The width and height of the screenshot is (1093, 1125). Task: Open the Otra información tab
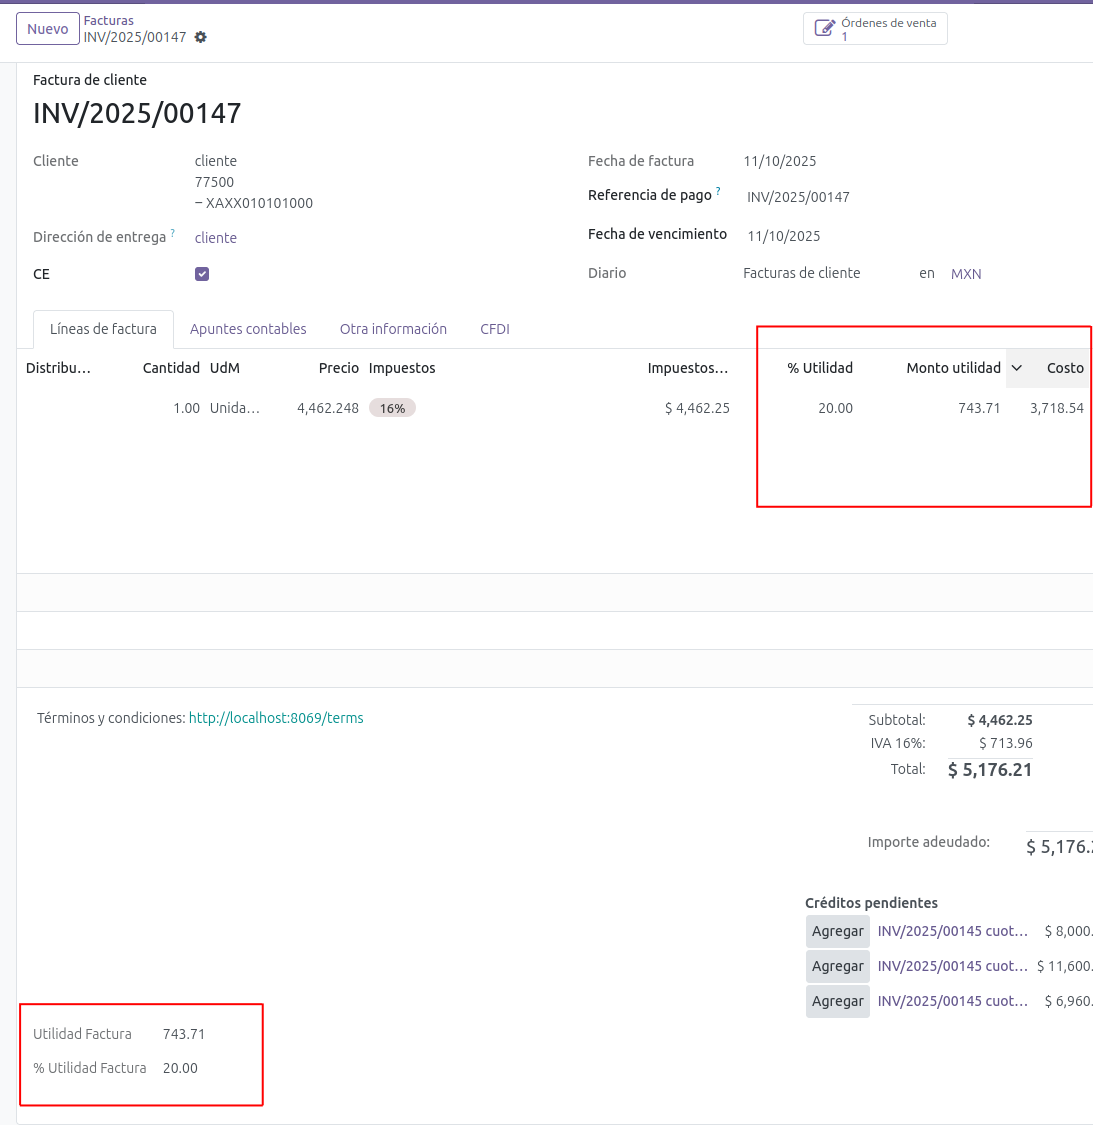(x=393, y=329)
